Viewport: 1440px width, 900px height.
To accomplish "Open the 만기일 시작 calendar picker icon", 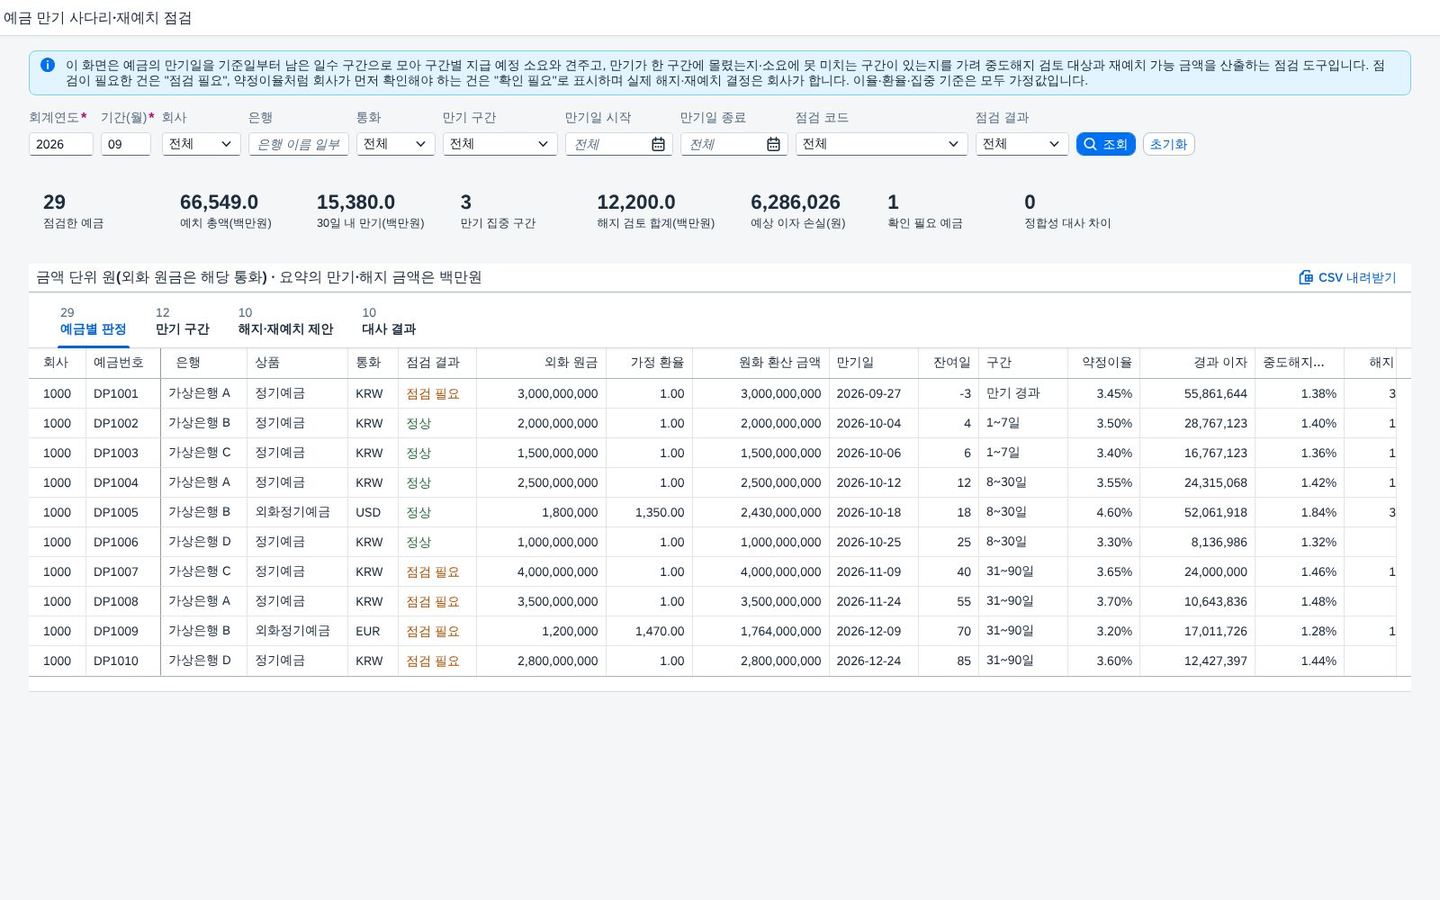I will tap(658, 144).
